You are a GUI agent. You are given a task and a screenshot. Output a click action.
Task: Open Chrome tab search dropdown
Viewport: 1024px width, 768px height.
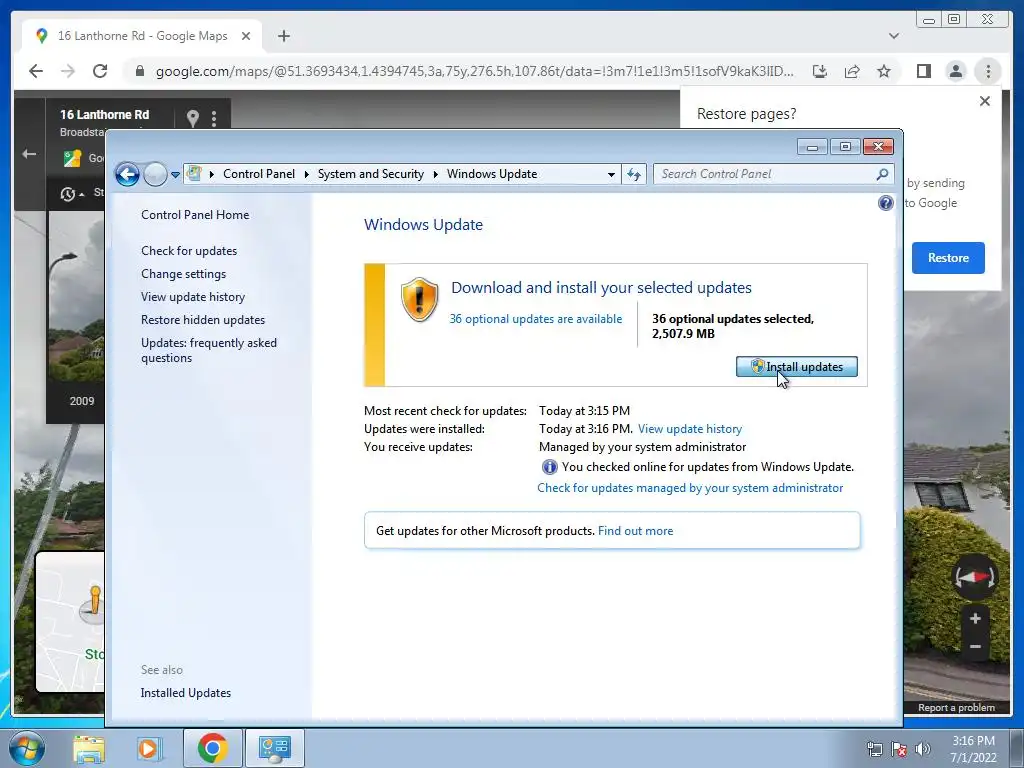pos(893,36)
